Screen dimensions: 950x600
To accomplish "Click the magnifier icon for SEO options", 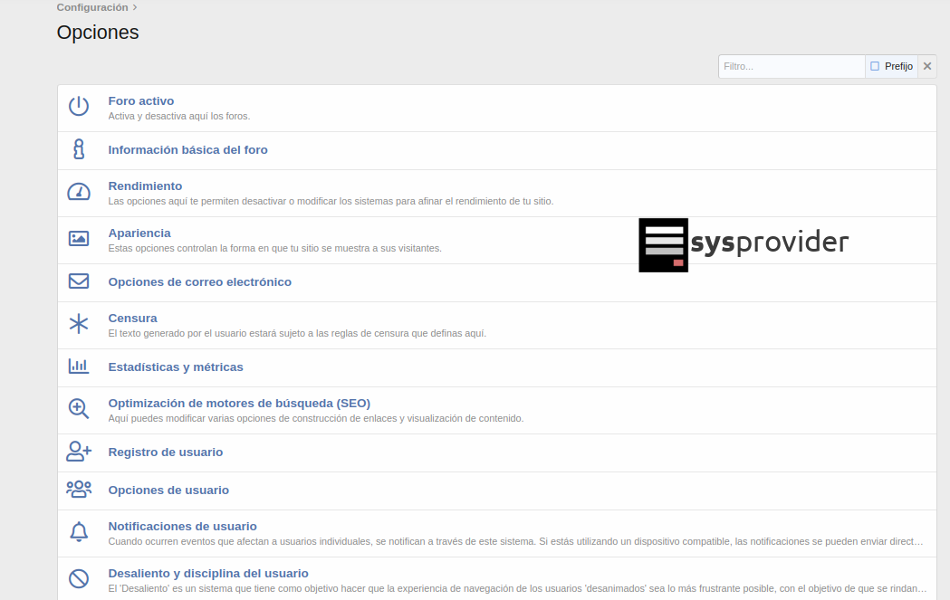I will 79,409.
